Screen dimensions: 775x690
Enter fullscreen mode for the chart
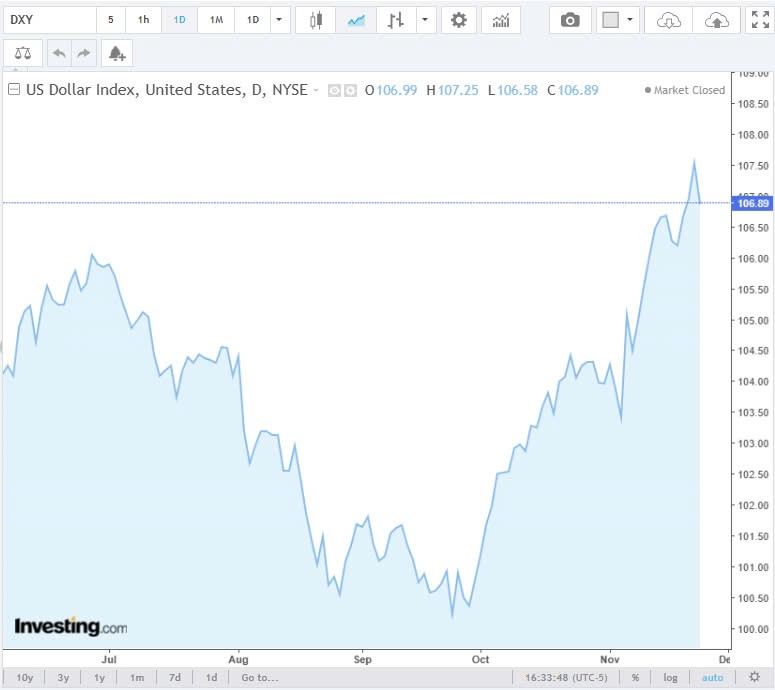tap(759, 20)
